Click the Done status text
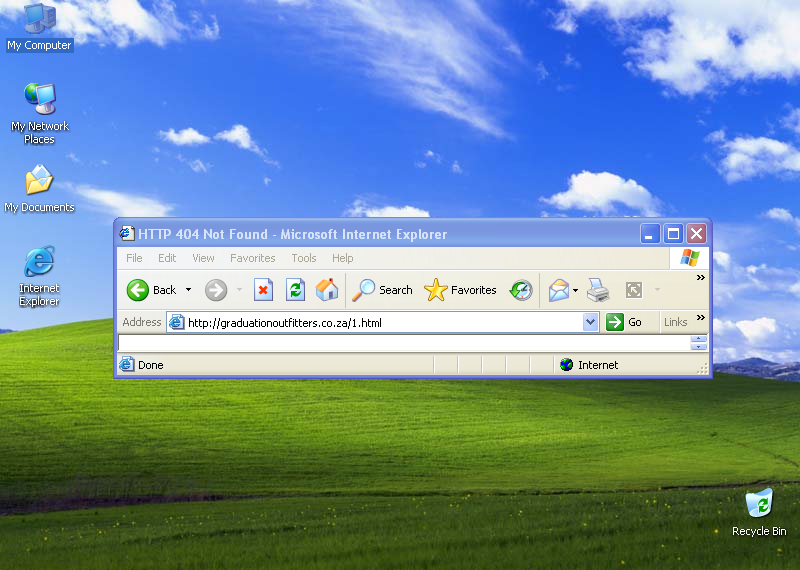Image resolution: width=800 pixels, height=570 pixels. coord(151,365)
